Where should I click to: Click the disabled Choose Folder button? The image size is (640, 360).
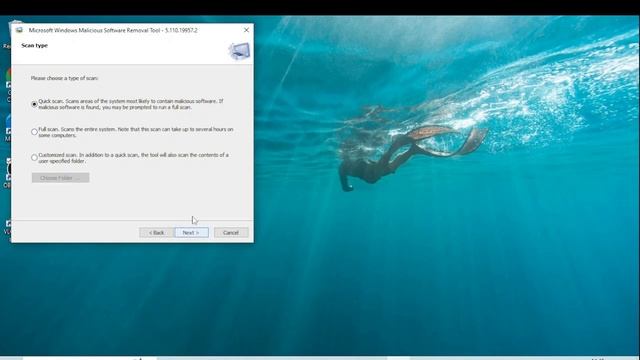click(x=60, y=178)
